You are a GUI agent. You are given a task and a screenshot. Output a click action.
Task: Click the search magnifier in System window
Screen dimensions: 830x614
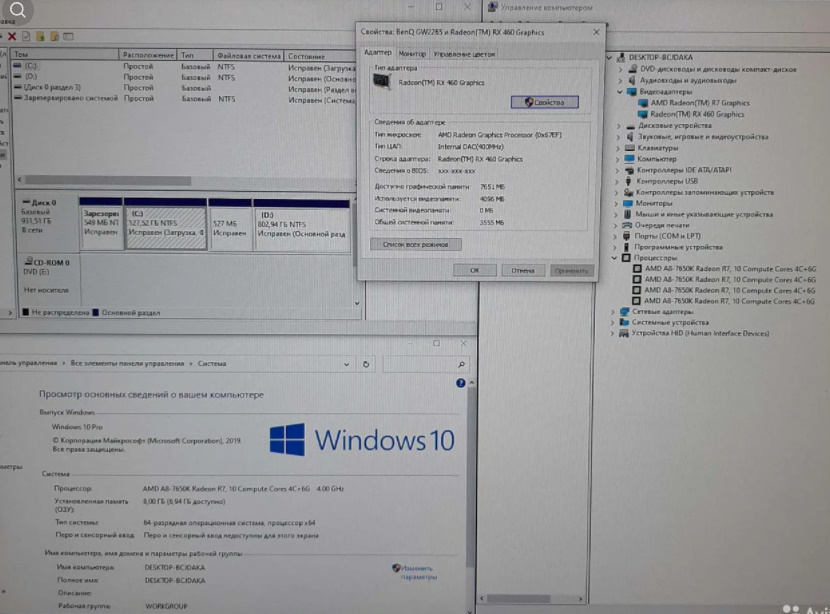tap(461, 364)
